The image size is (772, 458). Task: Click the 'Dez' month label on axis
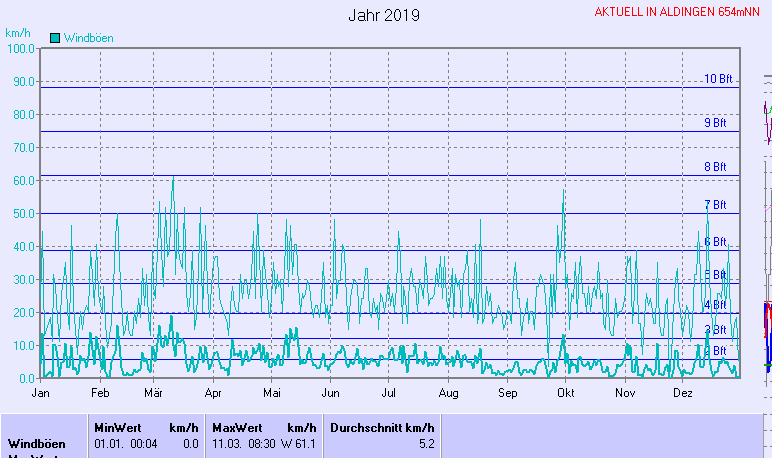point(683,393)
